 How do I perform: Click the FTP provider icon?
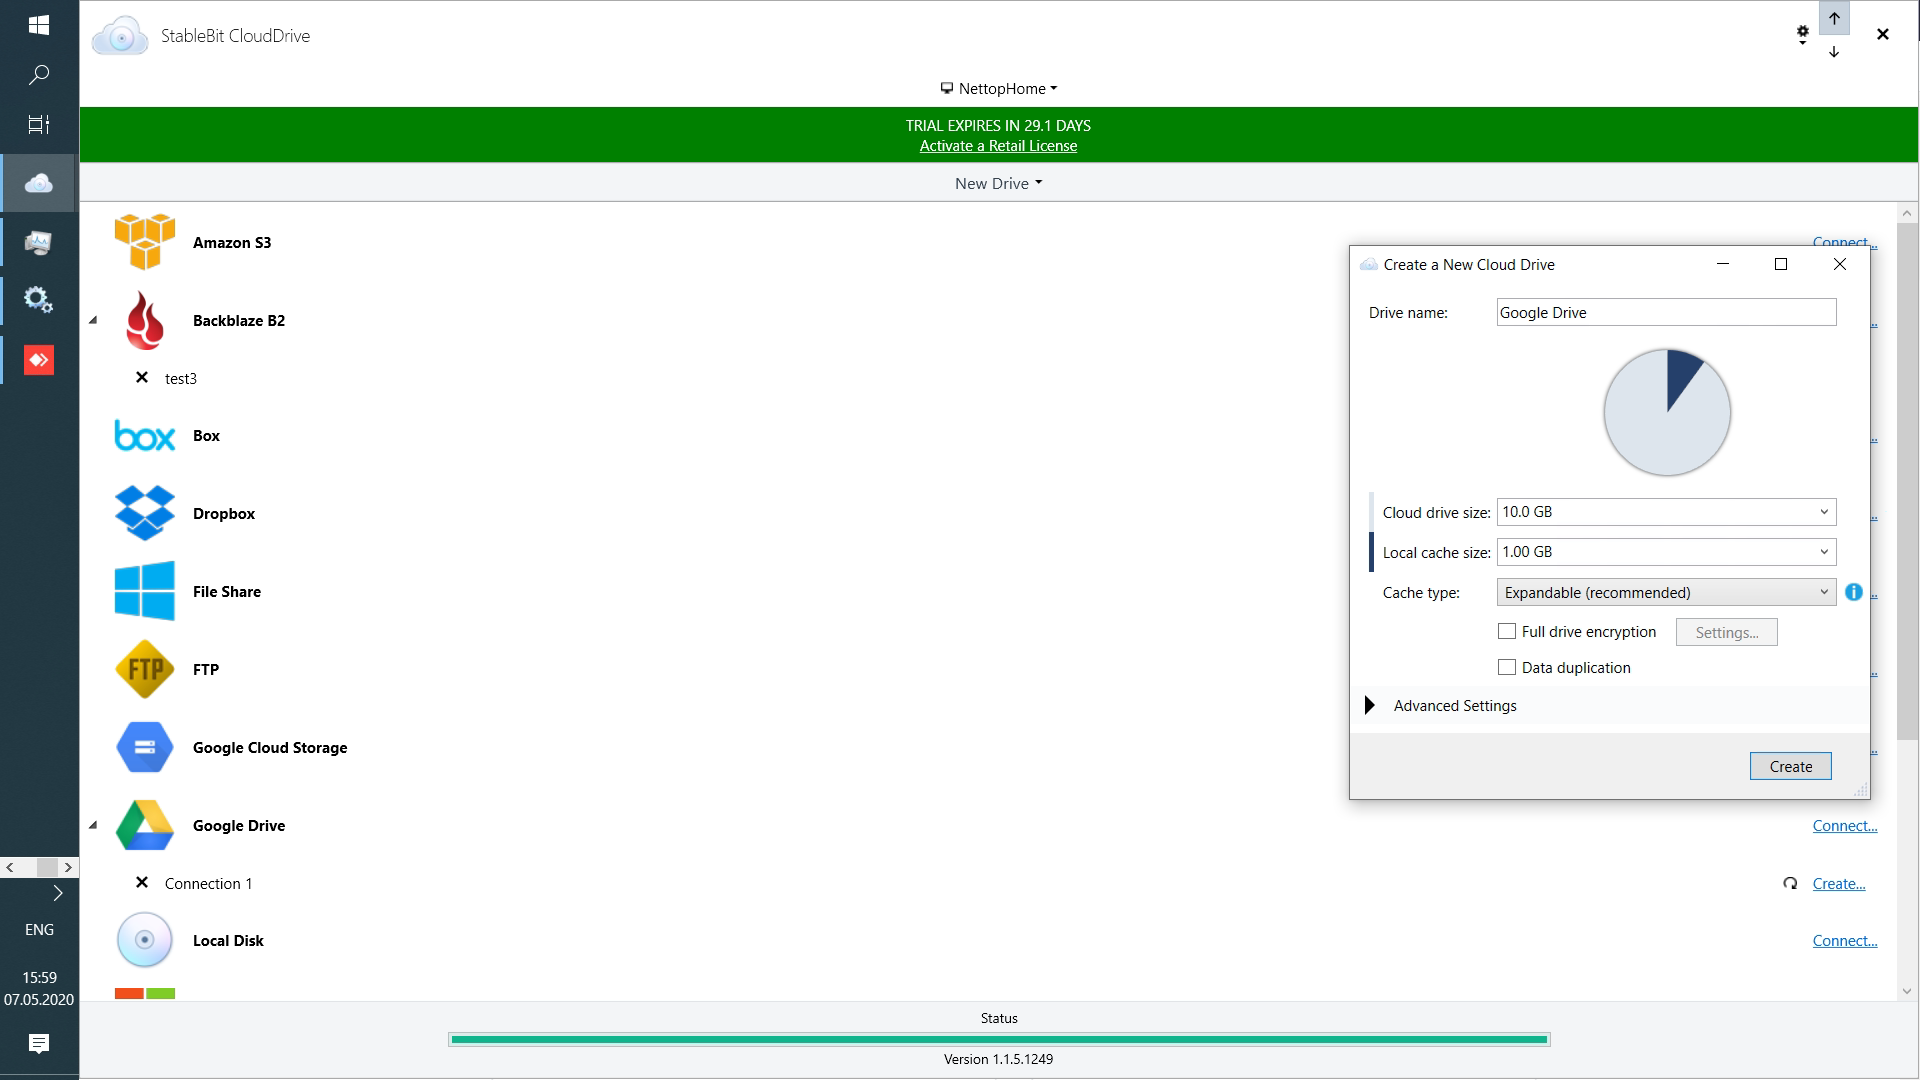coord(145,669)
